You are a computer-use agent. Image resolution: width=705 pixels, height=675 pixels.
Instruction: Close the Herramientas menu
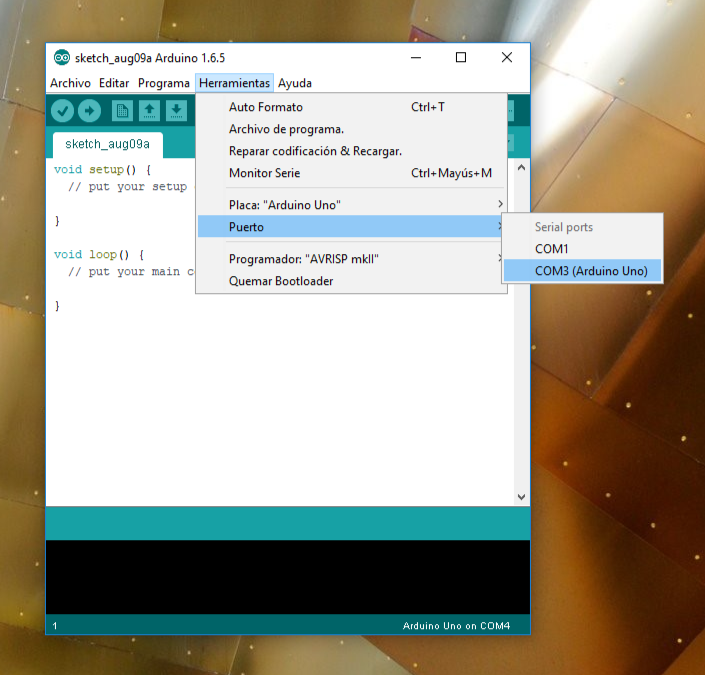234,83
